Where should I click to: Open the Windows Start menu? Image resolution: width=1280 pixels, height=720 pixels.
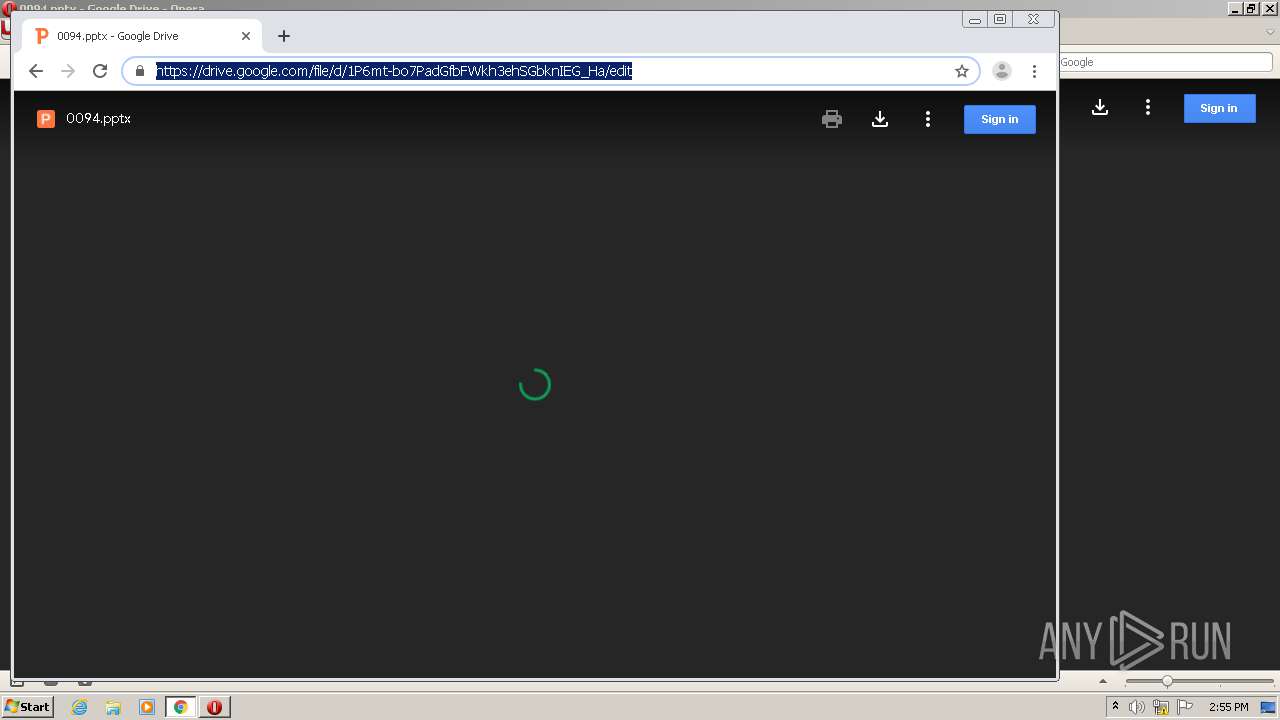pos(28,706)
